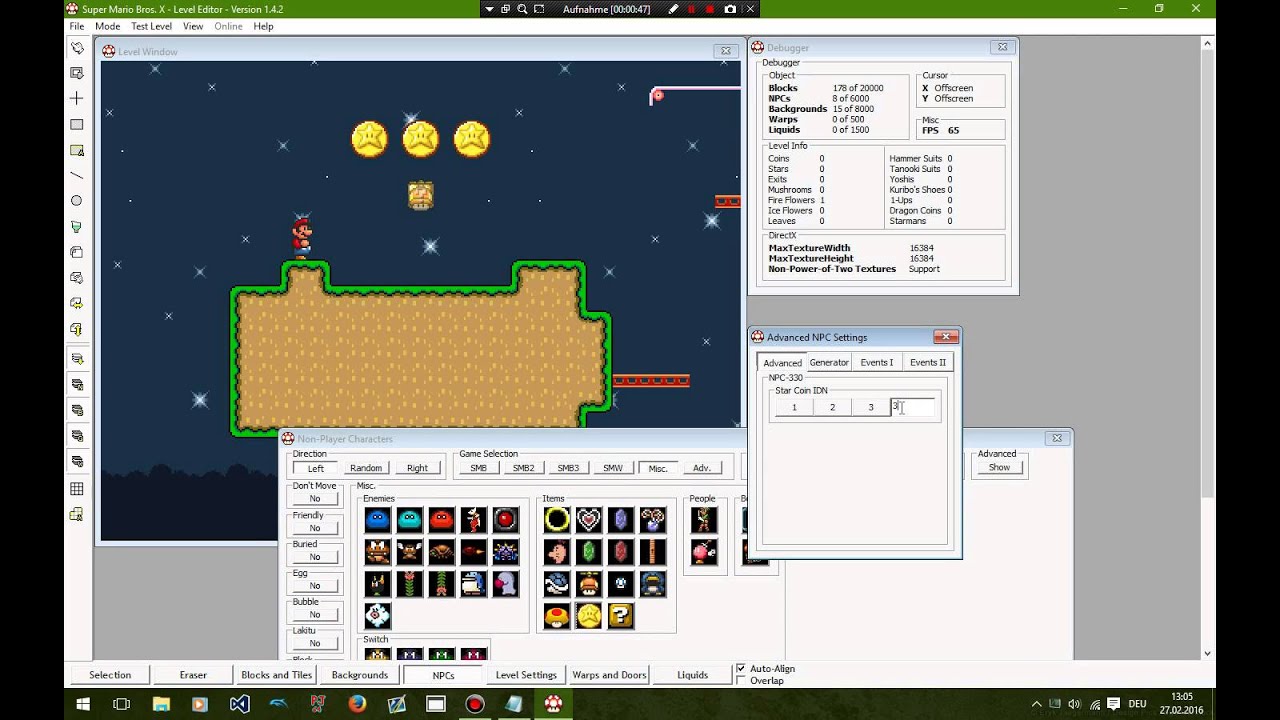Select Star Coin IDN 1

(x=794, y=407)
